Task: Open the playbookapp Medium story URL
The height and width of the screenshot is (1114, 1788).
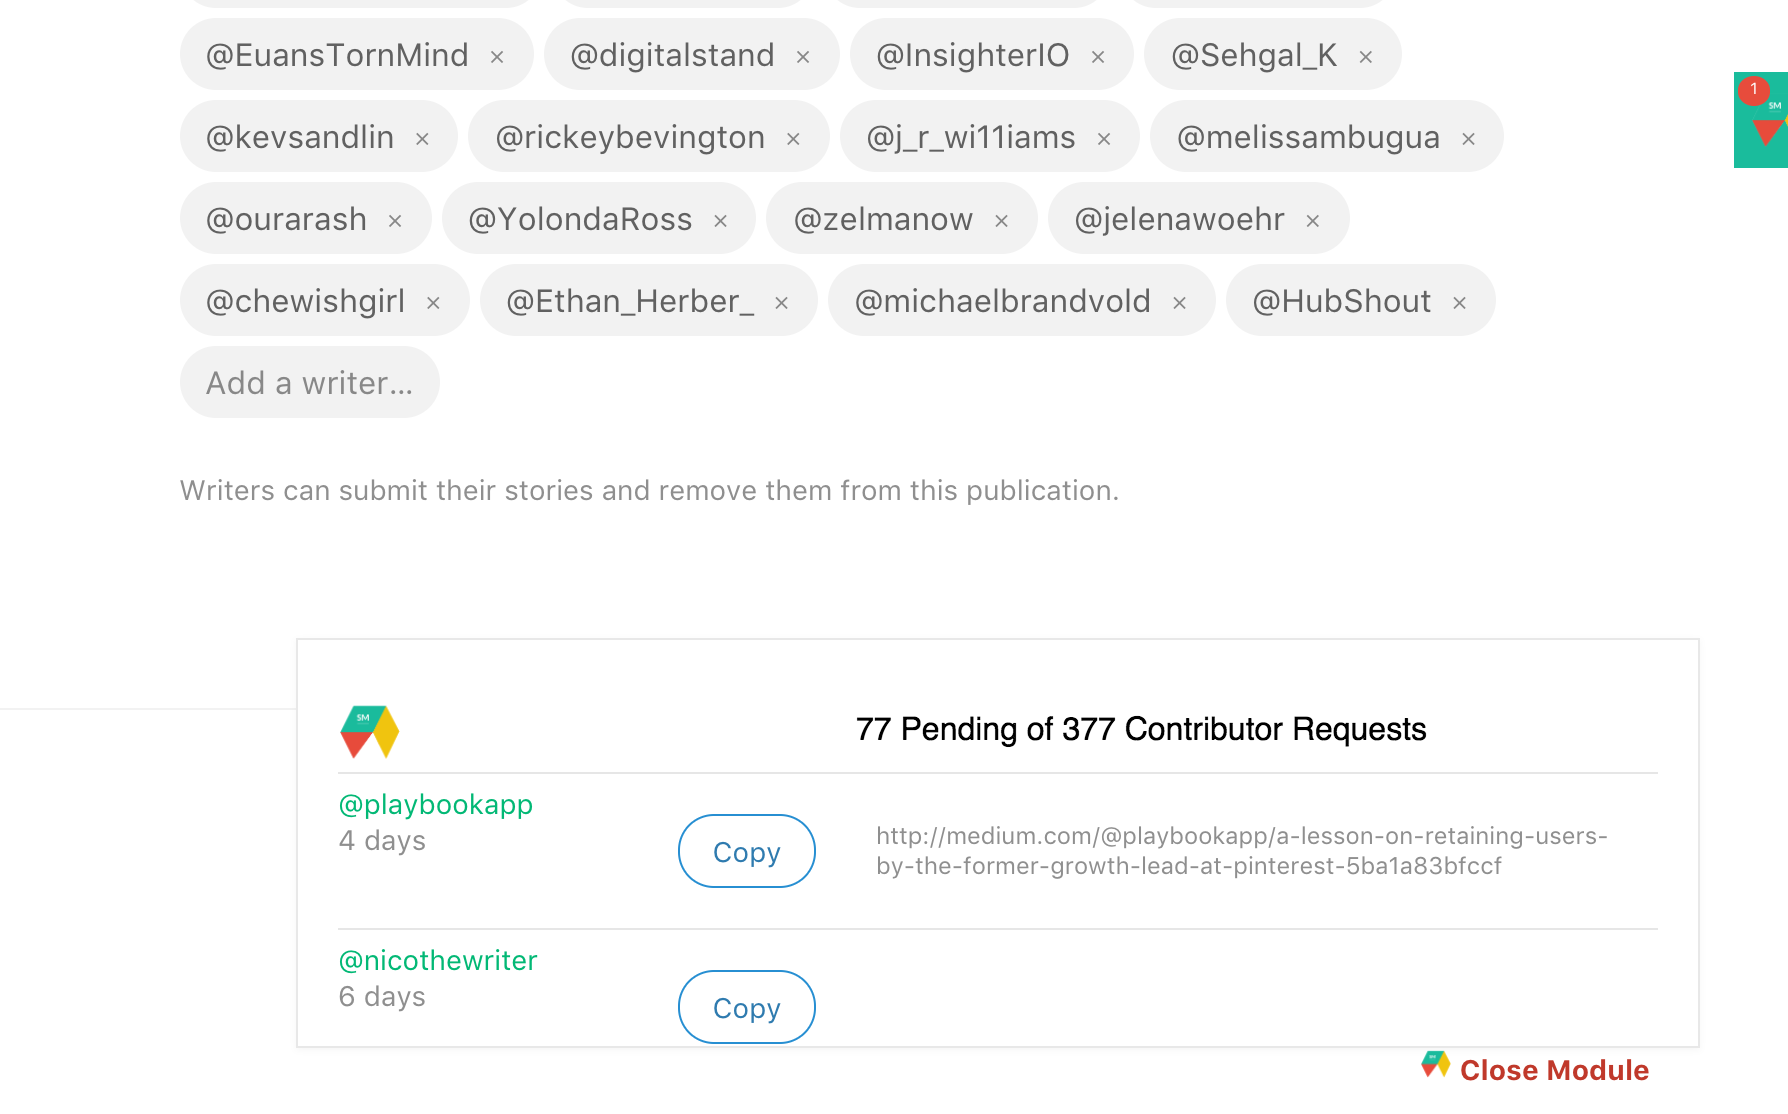Action: tap(1241, 850)
